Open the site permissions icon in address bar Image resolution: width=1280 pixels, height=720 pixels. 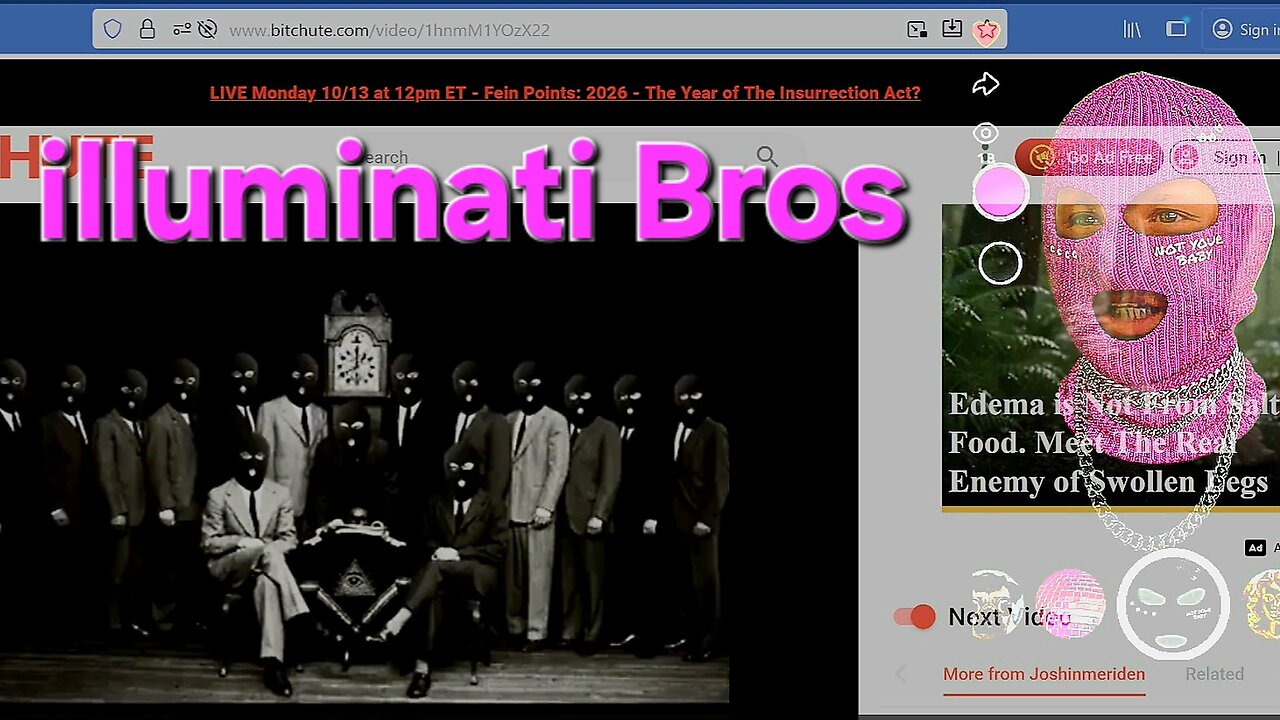[182, 30]
